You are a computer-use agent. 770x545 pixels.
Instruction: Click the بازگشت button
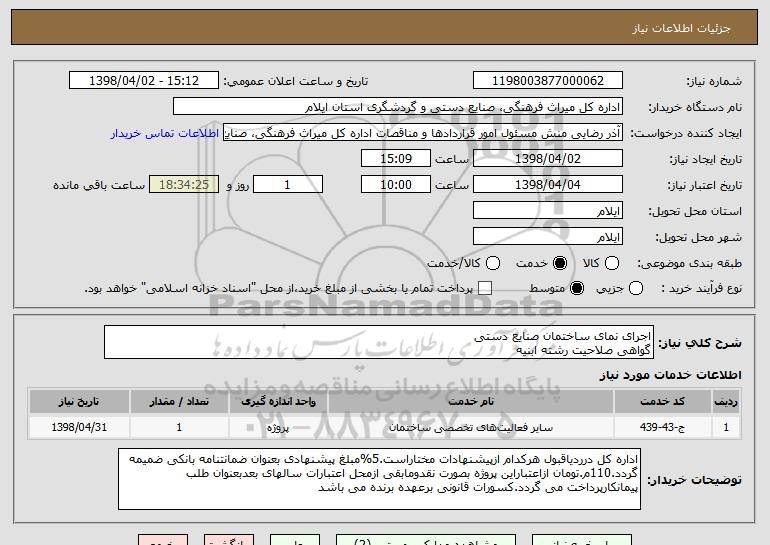point(229,540)
